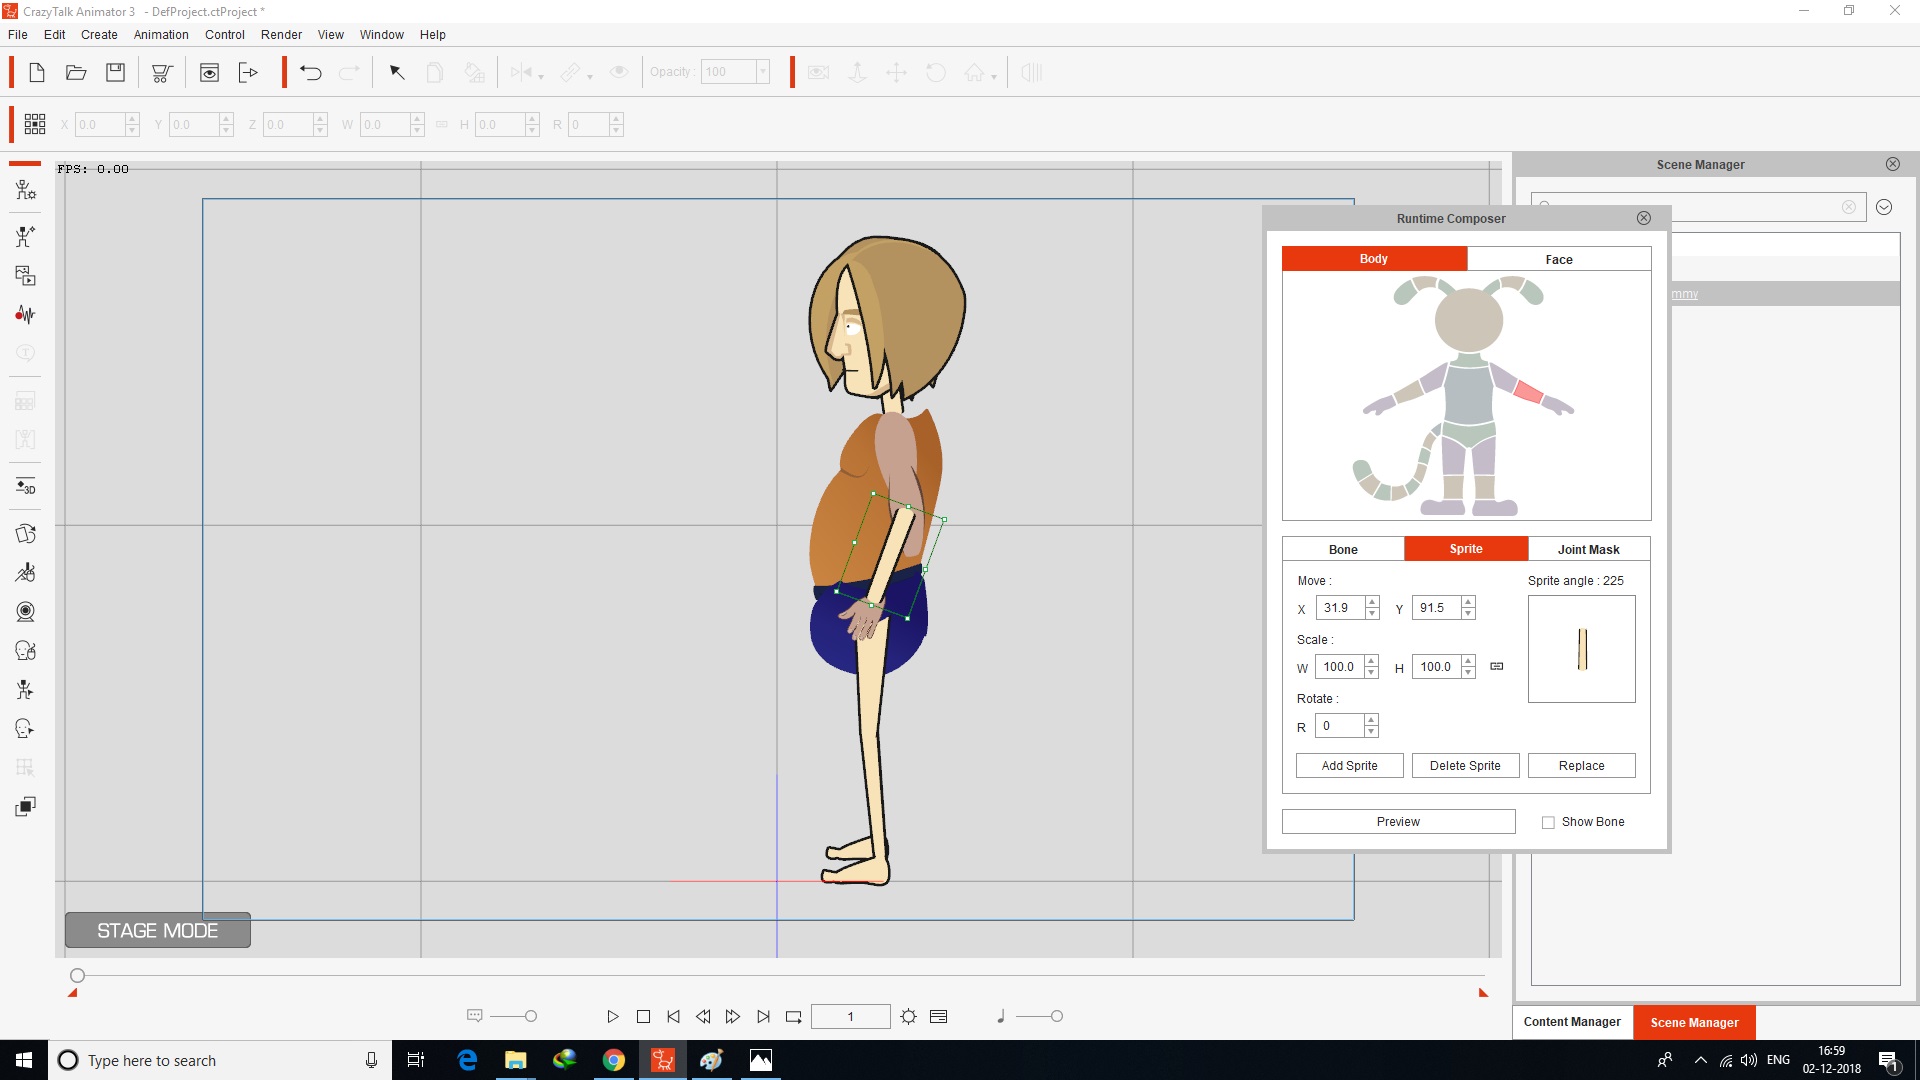Open the sprite editor icon in left sidebar
The height and width of the screenshot is (1080, 1920).
tap(26, 276)
